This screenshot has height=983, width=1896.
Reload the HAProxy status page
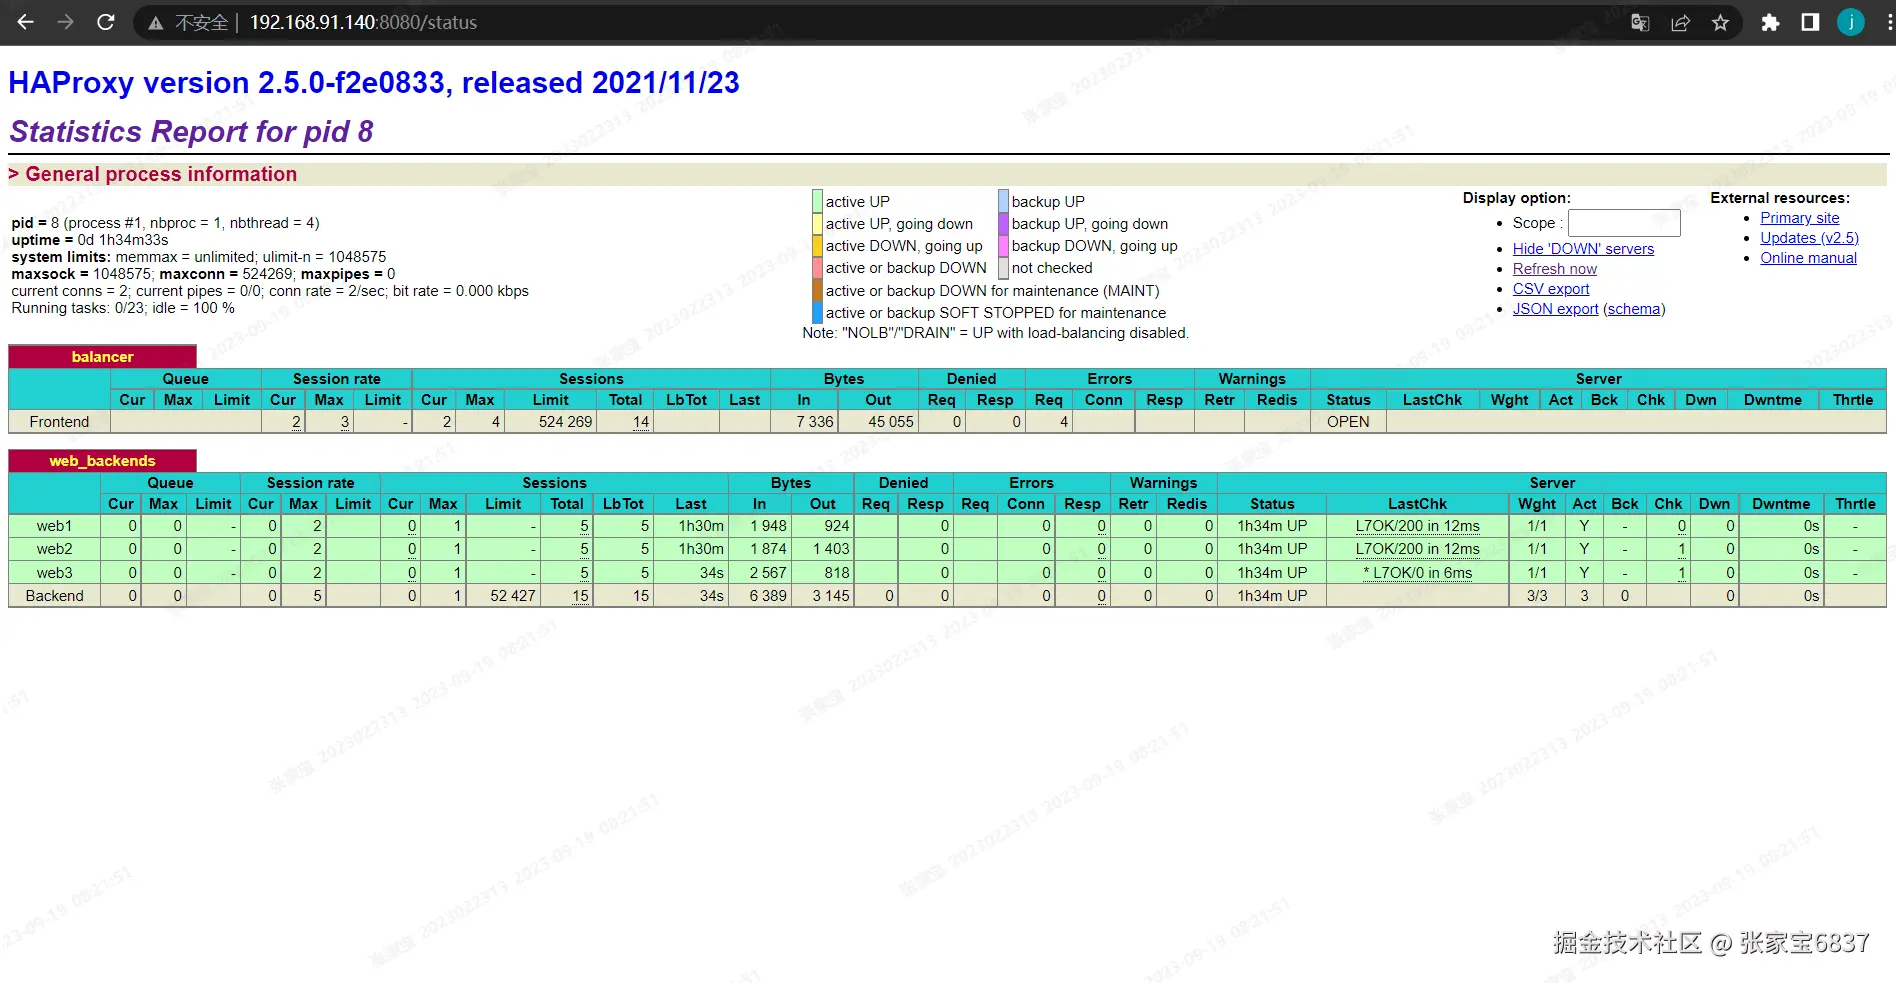point(106,22)
